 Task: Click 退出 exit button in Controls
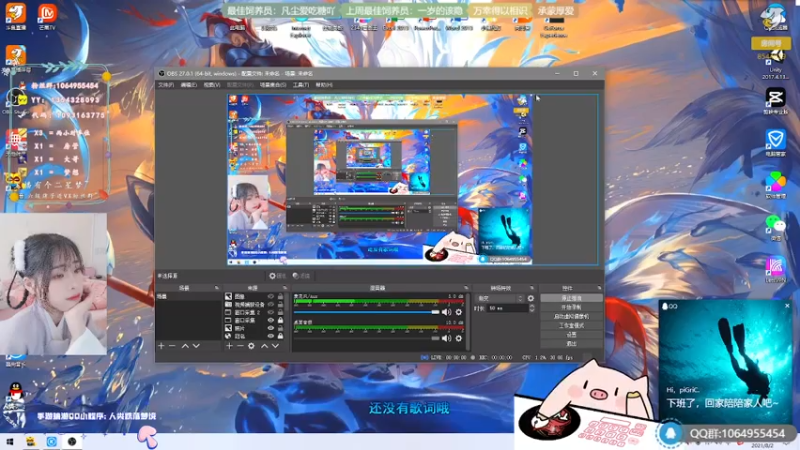pos(571,344)
